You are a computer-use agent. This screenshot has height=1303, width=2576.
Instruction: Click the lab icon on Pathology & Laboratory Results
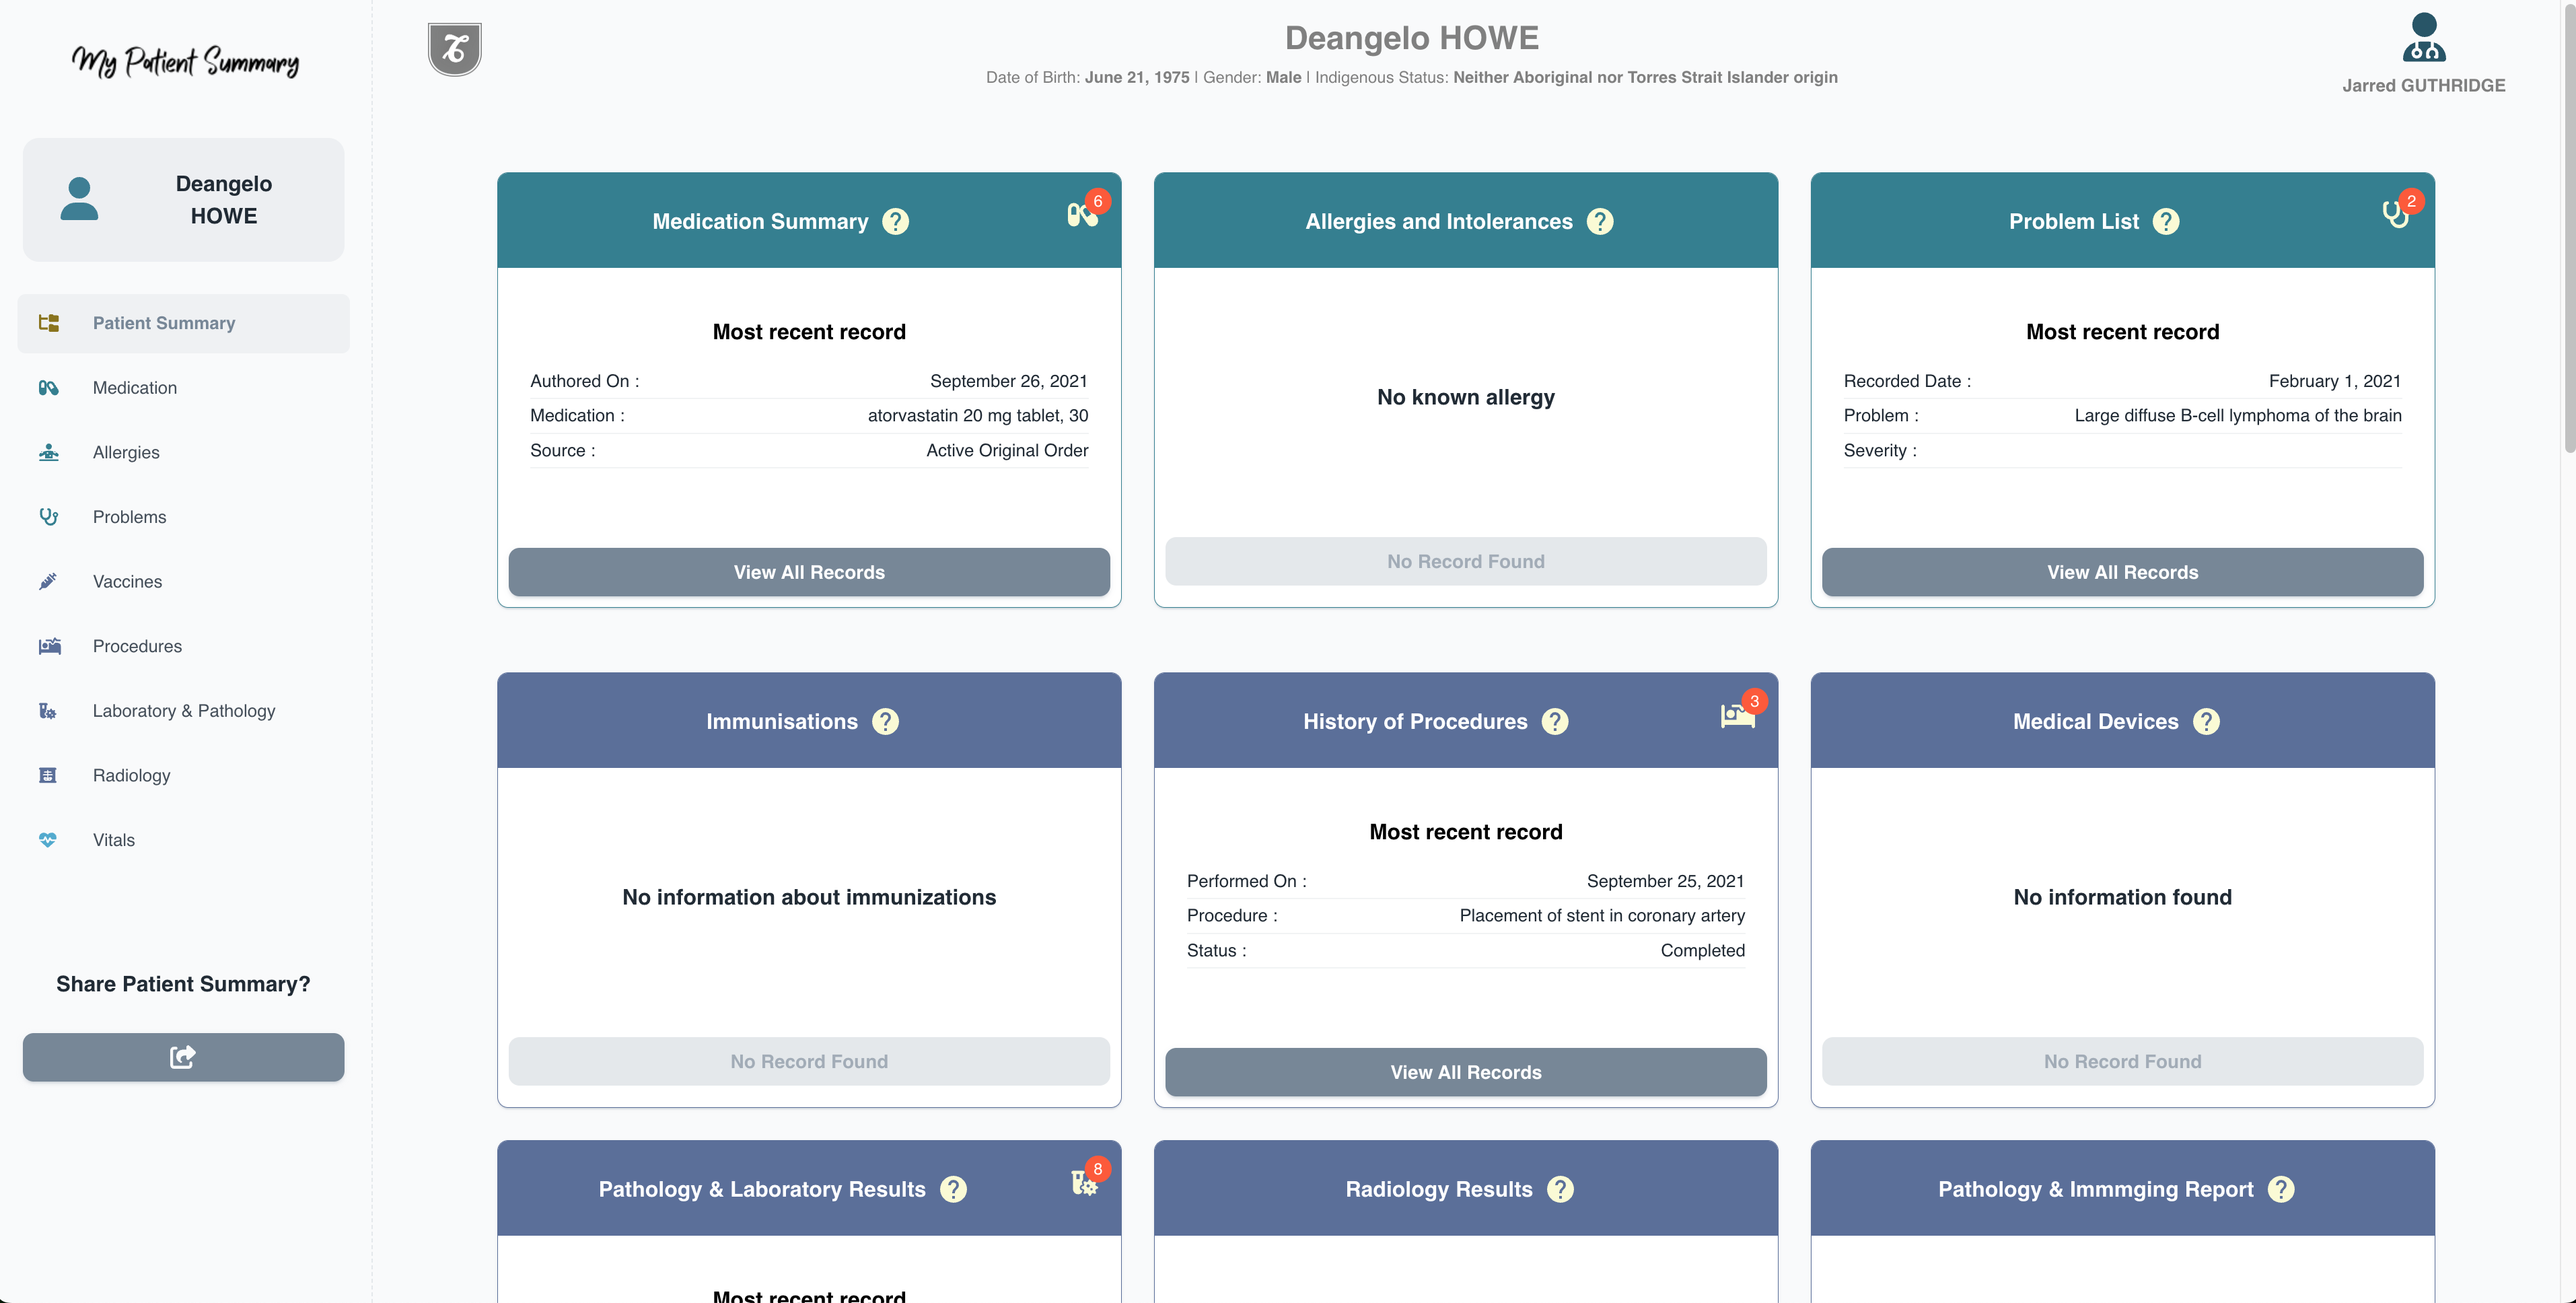[x=1083, y=1183]
